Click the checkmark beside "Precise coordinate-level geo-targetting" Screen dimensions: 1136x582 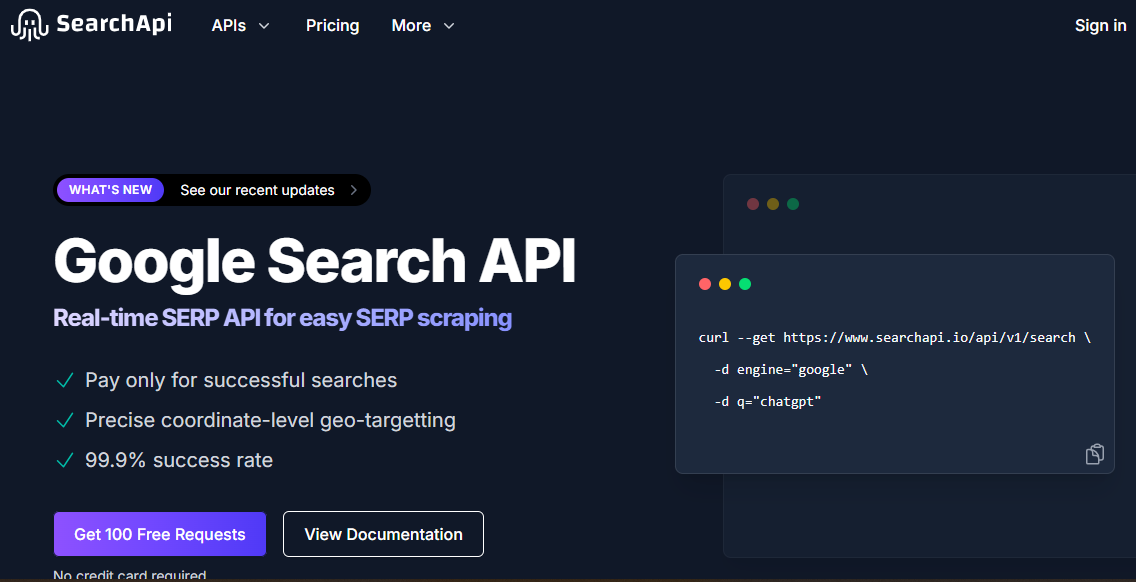(65, 421)
